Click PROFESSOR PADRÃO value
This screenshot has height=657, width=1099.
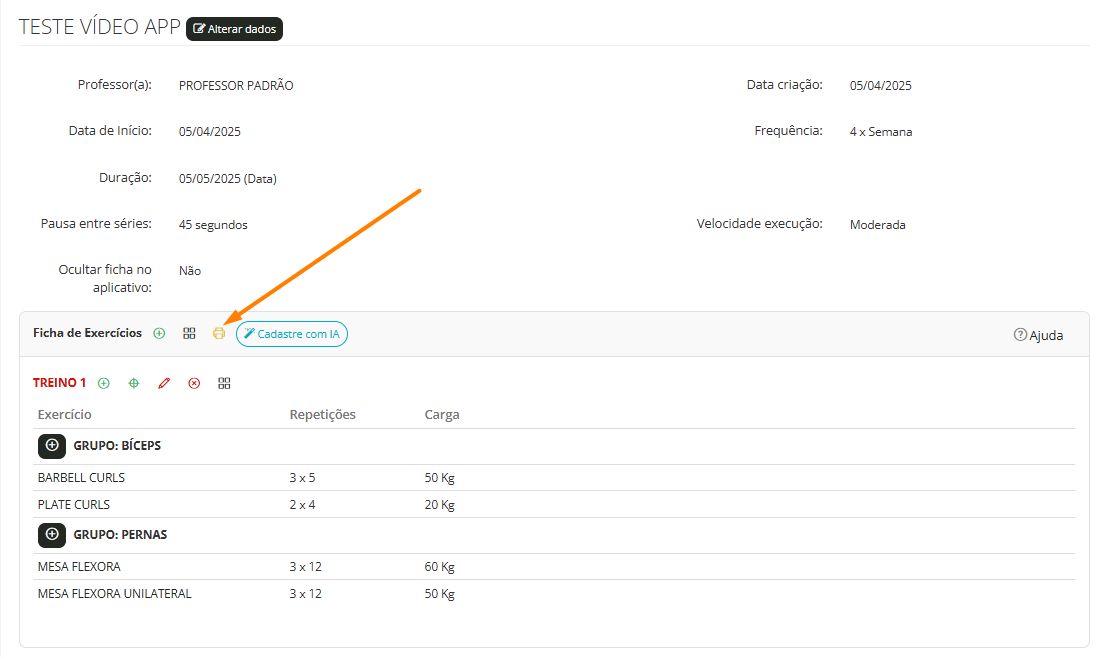click(236, 86)
